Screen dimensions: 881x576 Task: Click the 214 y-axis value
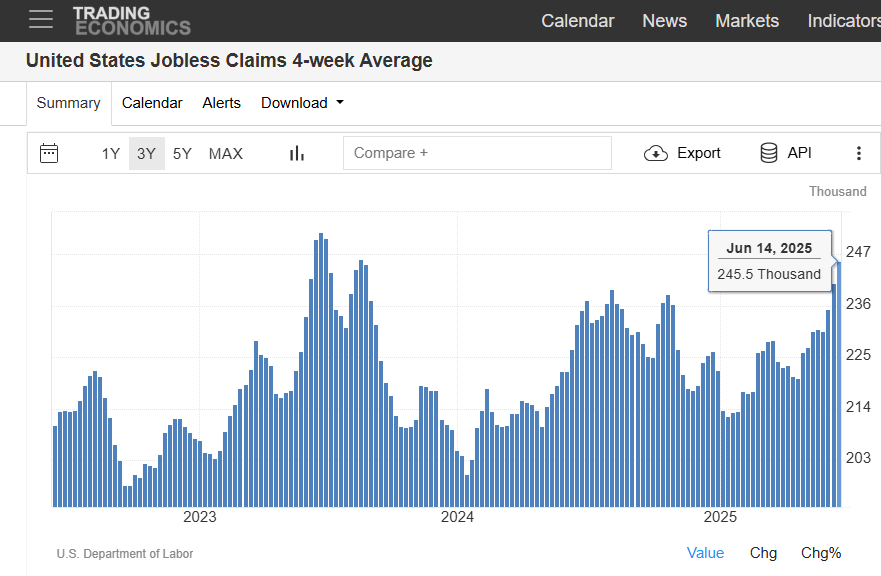click(x=859, y=407)
